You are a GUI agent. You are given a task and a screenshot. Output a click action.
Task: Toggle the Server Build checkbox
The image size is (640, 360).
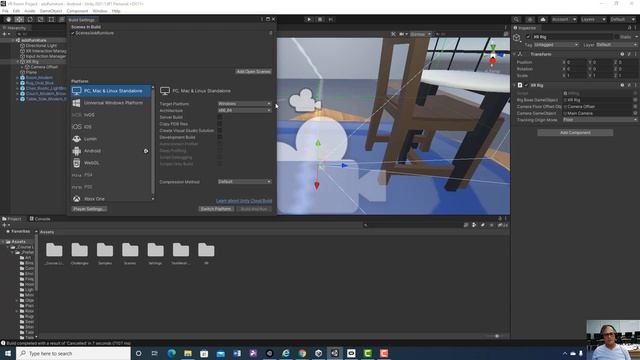click(x=220, y=117)
